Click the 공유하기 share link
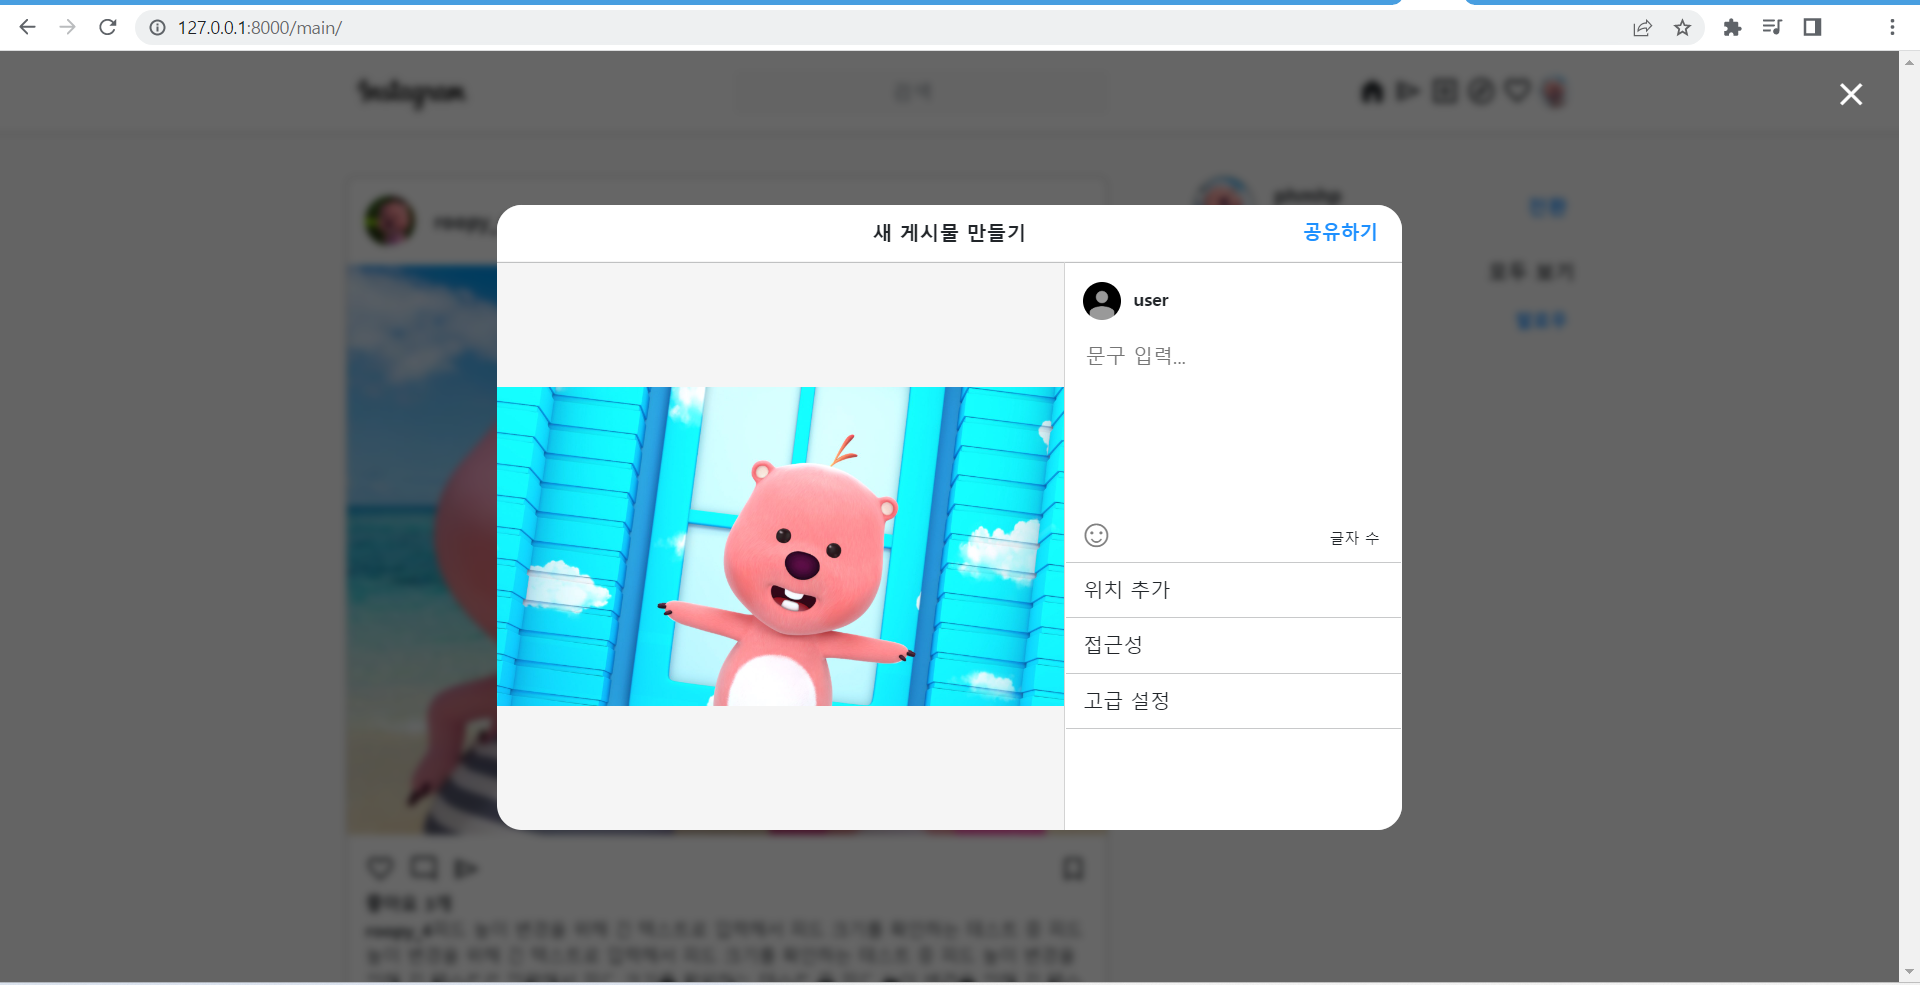This screenshot has height=985, width=1920. click(1340, 232)
